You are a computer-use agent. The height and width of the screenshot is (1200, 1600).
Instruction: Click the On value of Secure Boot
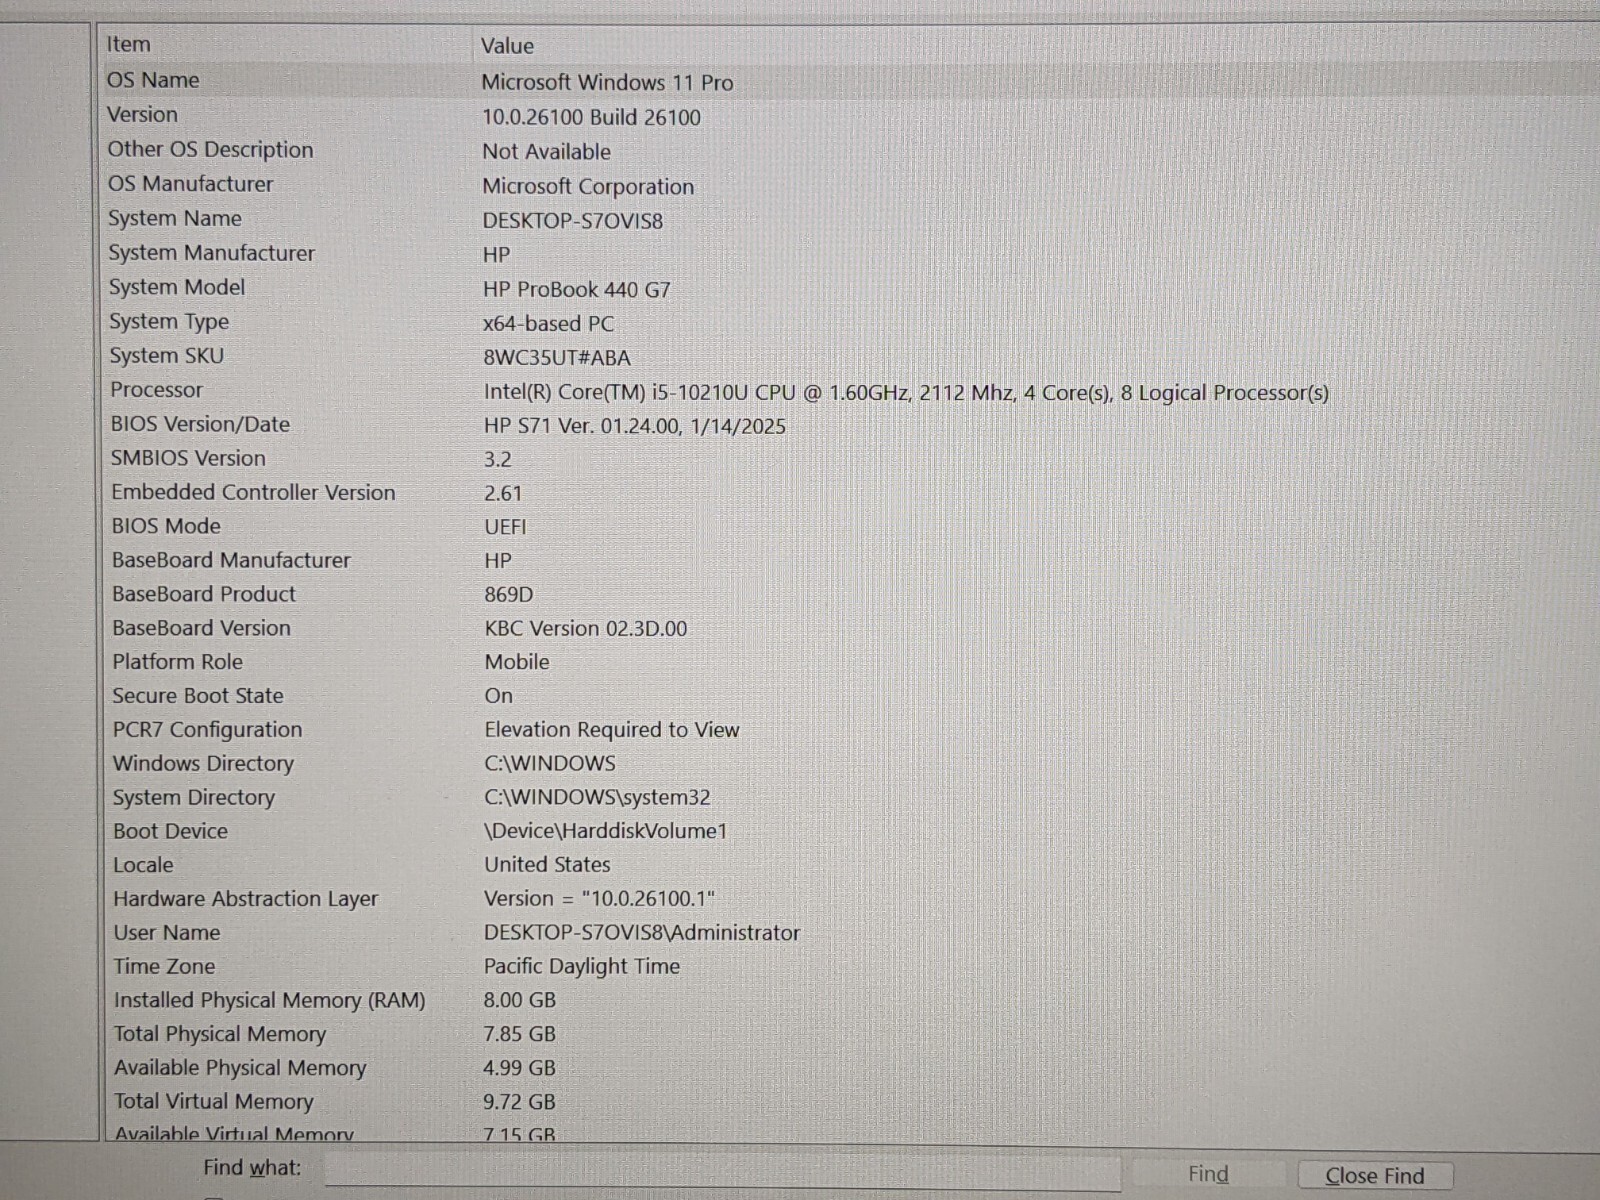click(x=498, y=697)
